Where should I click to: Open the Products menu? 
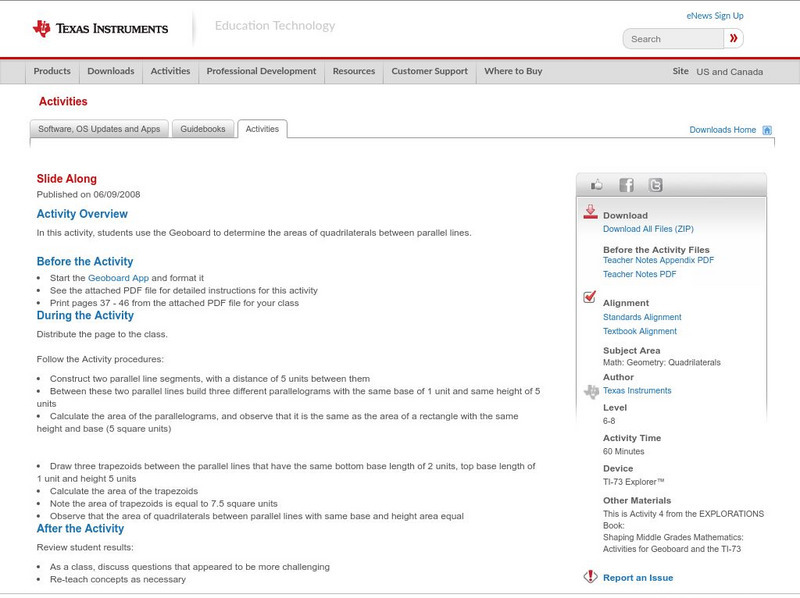52,71
